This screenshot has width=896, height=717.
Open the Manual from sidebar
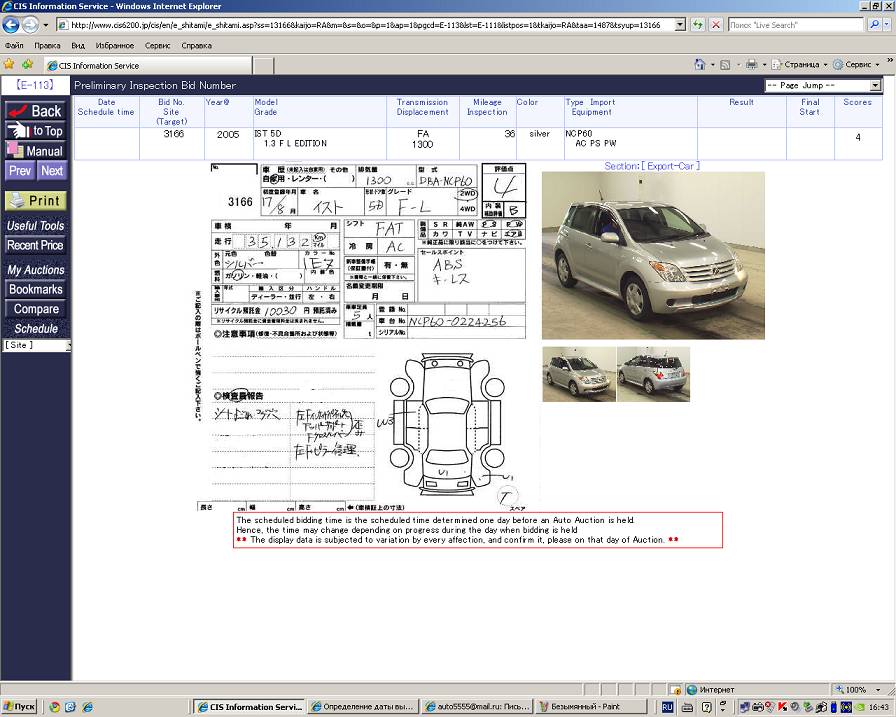36,151
